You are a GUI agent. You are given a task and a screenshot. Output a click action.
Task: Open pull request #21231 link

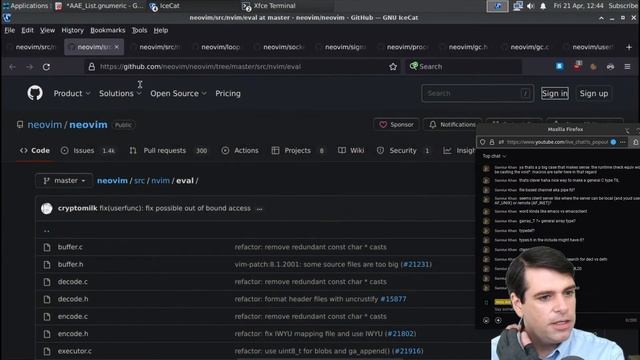click(x=416, y=264)
